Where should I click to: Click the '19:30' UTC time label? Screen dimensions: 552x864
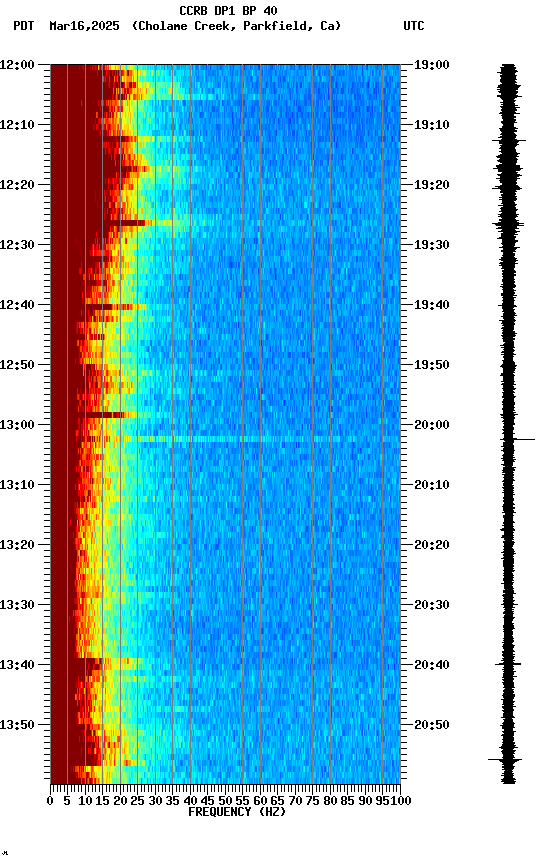coord(432,245)
